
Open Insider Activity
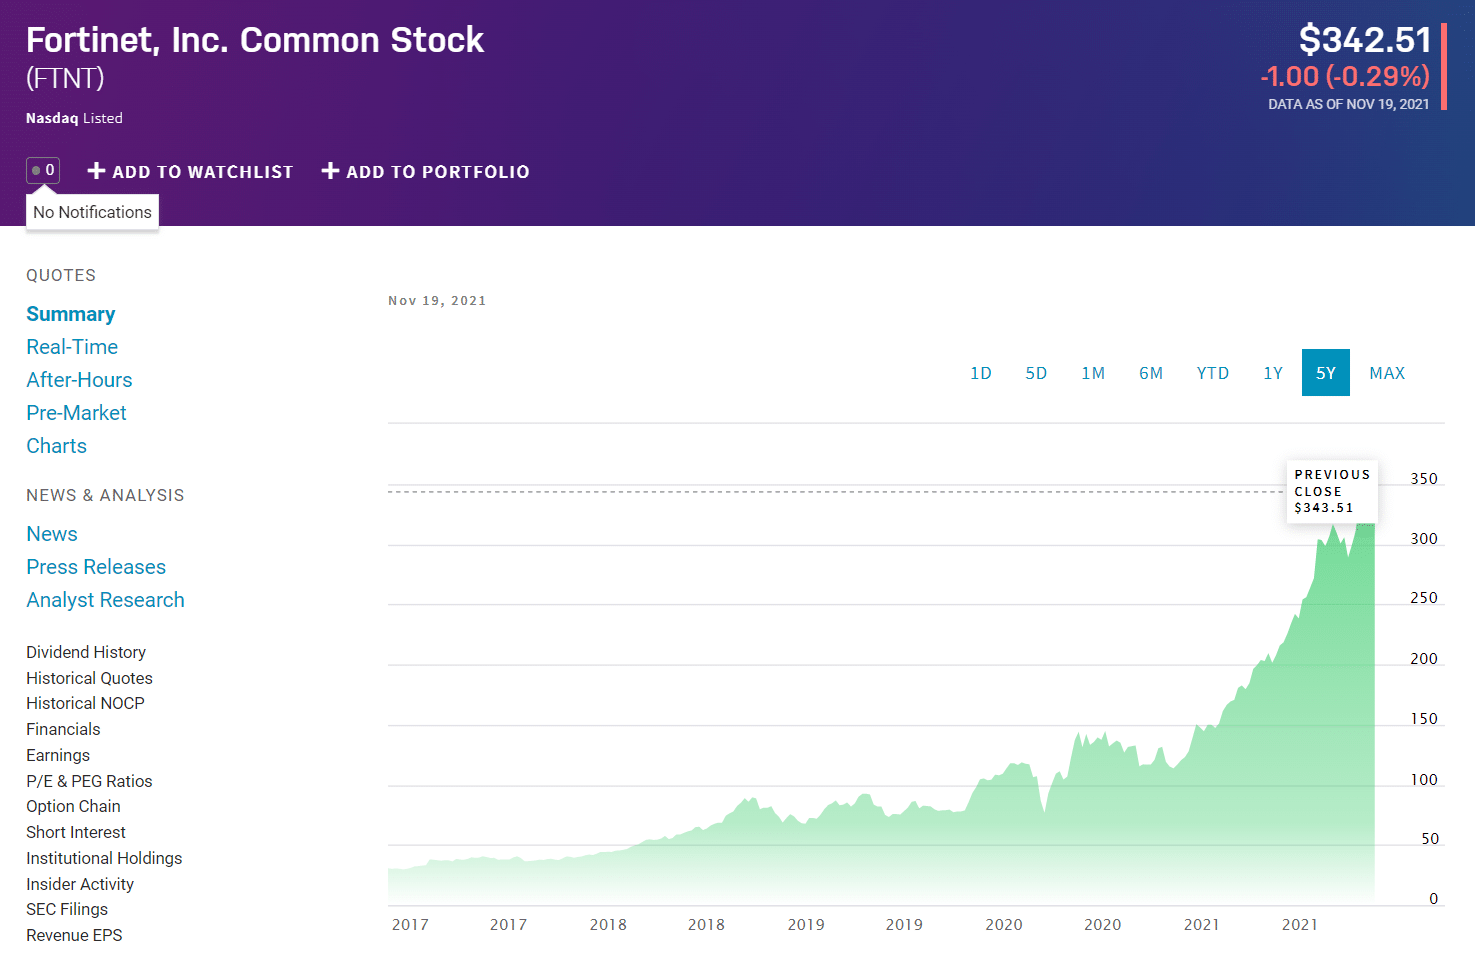click(80, 884)
